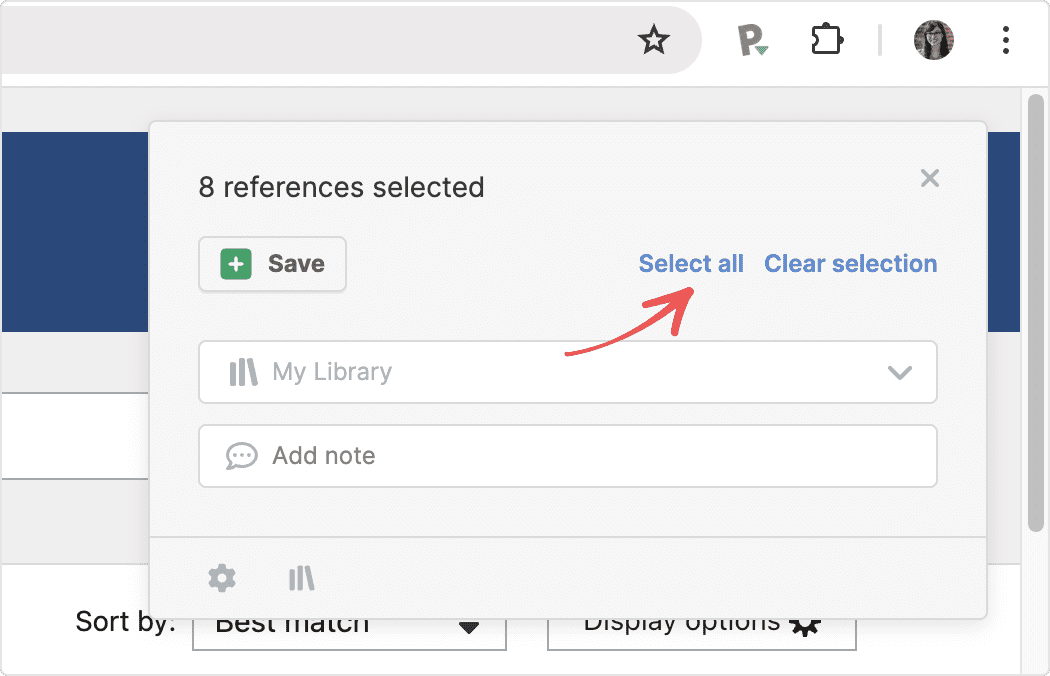Click the Clear selection link
Viewport: 1050px width, 676px height.
(850, 264)
